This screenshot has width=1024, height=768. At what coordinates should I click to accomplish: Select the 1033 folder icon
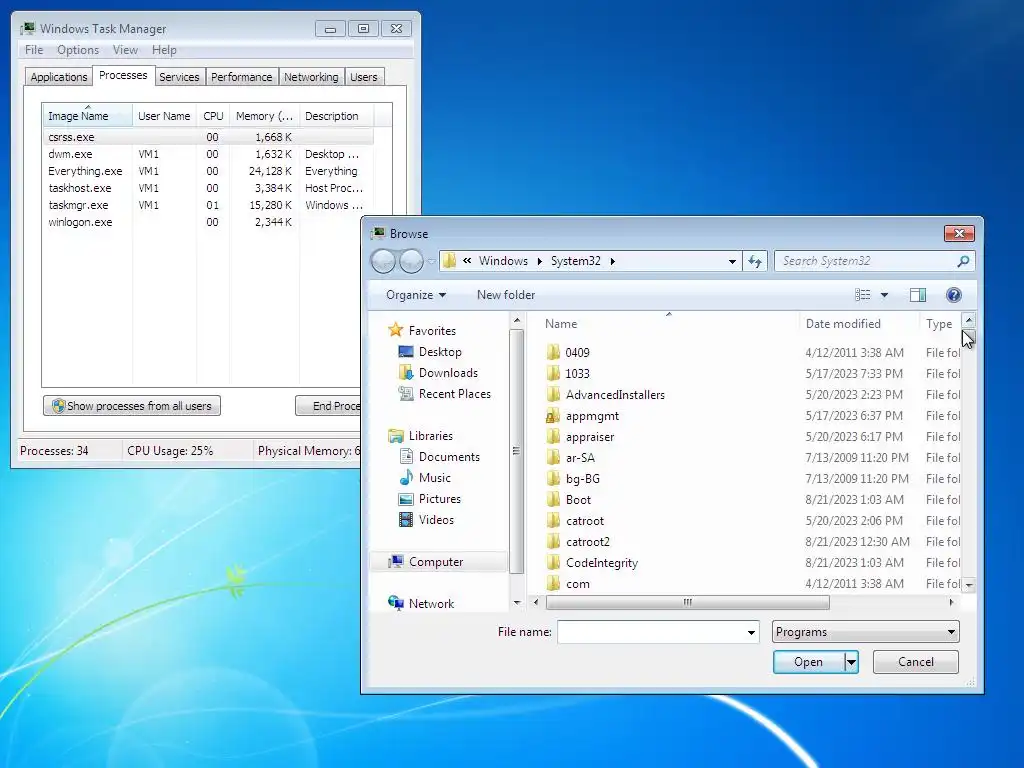tap(553, 374)
